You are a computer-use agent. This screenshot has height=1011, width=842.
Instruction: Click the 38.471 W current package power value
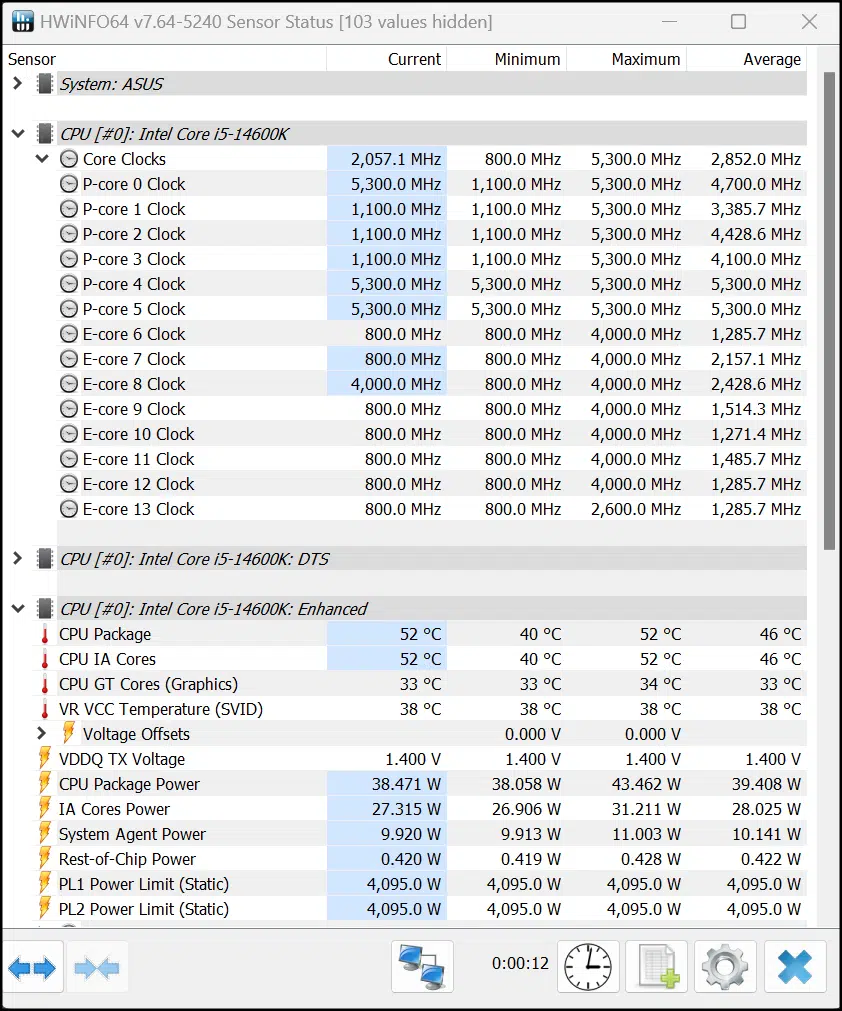(406, 785)
